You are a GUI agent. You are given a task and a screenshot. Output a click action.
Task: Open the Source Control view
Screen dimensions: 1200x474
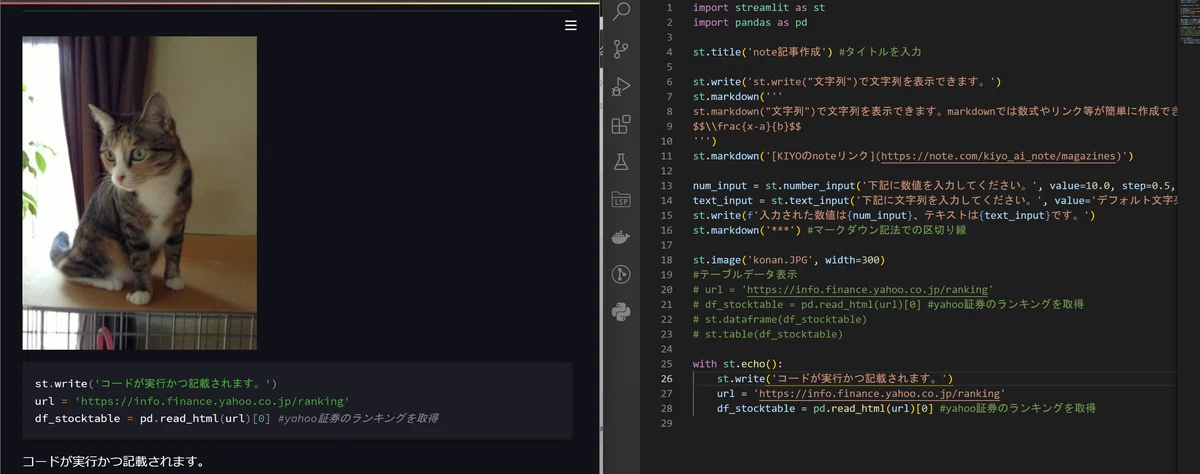coord(621,49)
